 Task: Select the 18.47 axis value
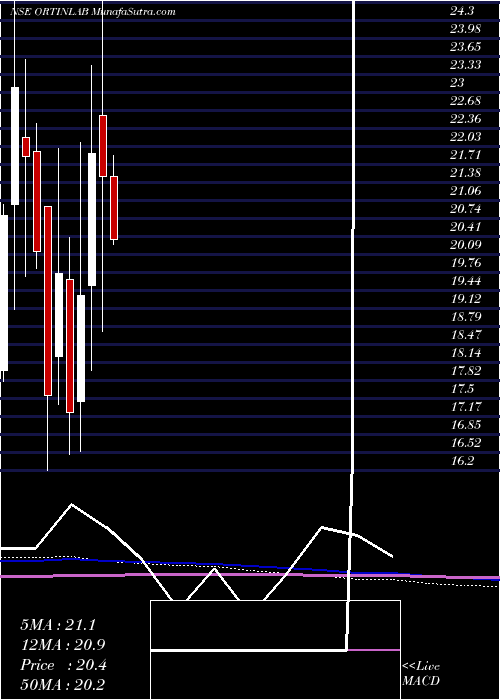[x=465, y=335]
